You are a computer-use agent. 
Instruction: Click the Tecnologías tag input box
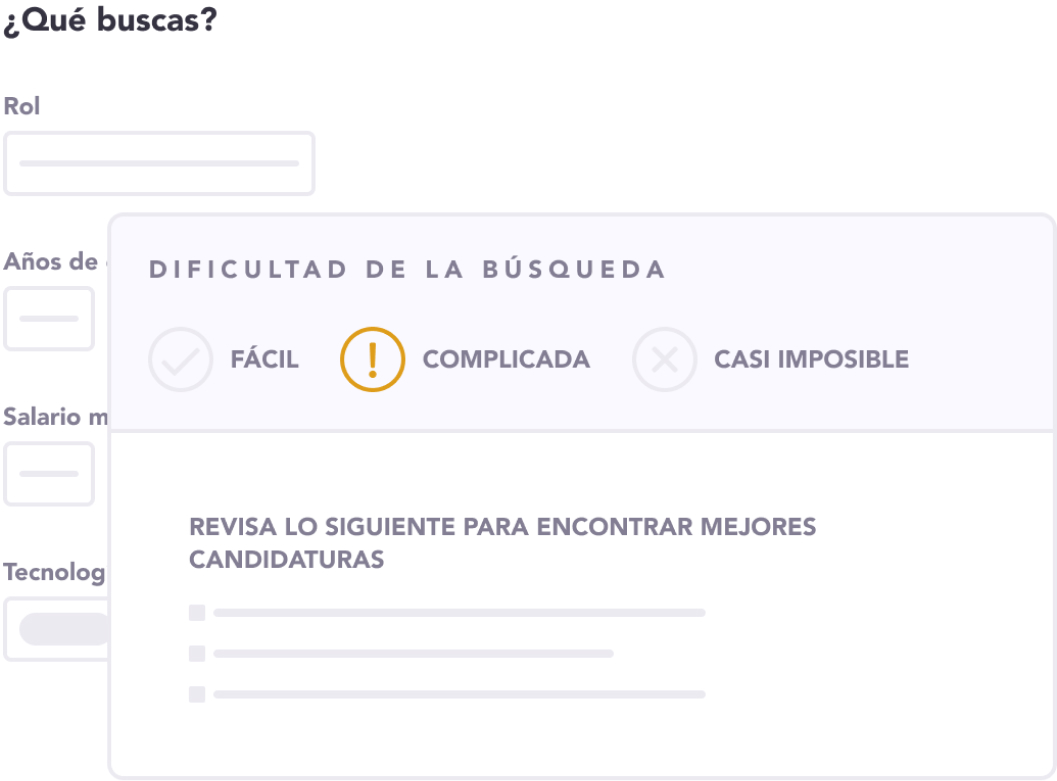pos(56,629)
